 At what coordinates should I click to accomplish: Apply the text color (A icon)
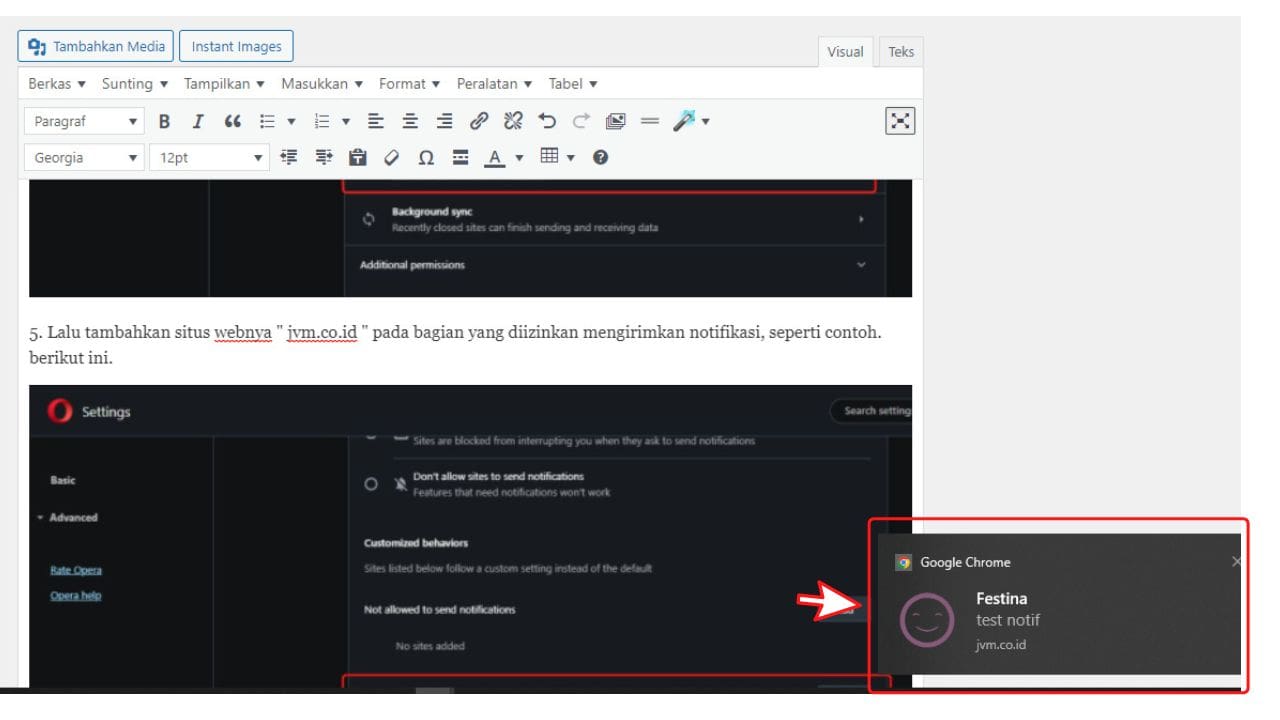(494, 157)
